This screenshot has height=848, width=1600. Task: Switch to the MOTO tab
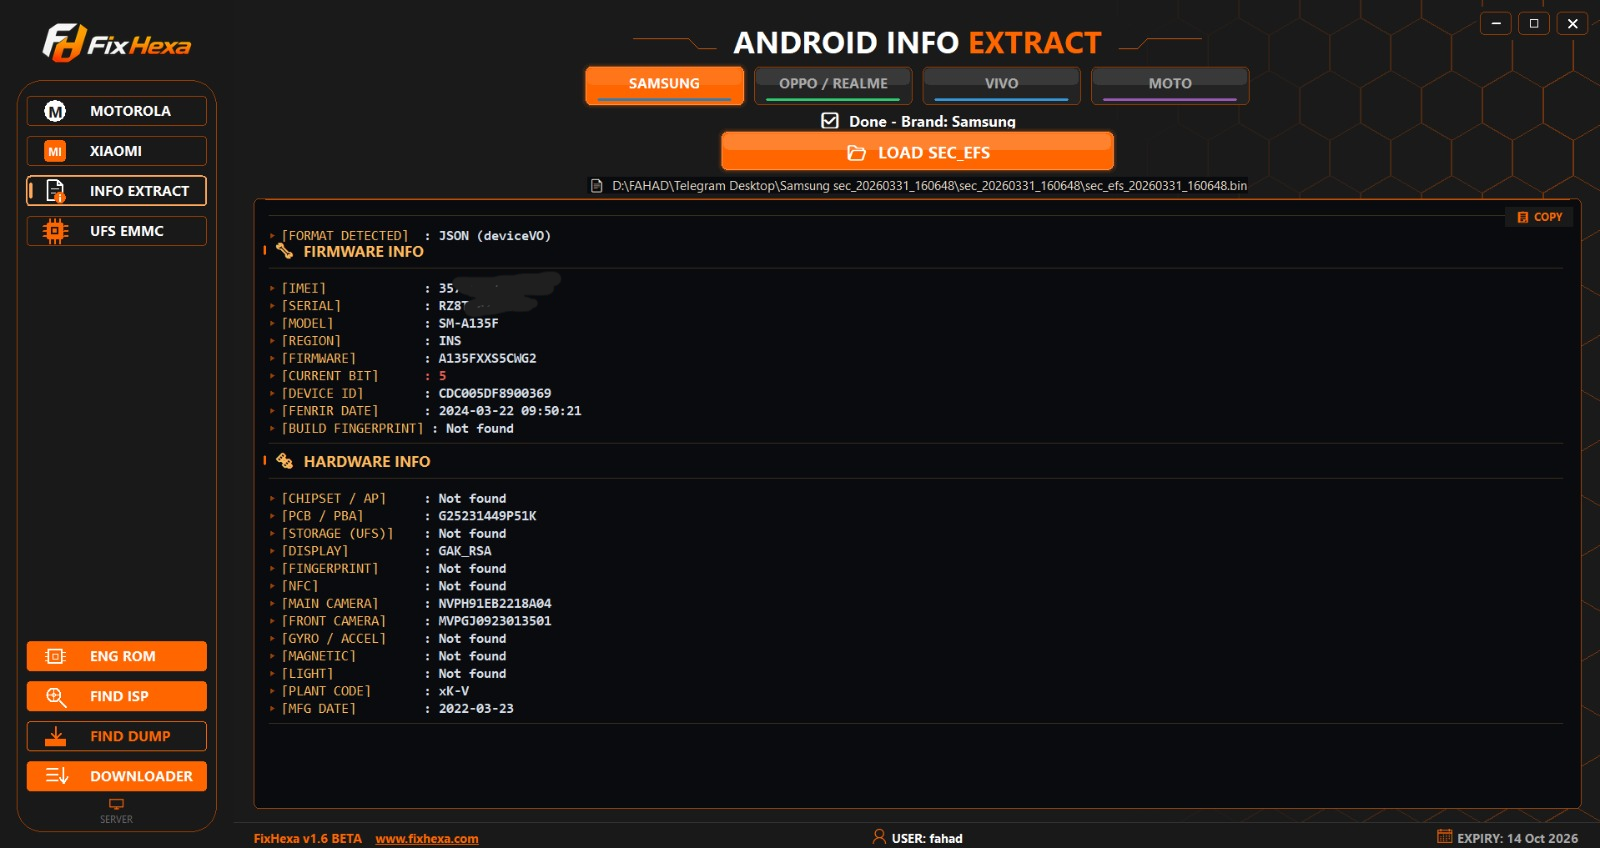point(1170,85)
